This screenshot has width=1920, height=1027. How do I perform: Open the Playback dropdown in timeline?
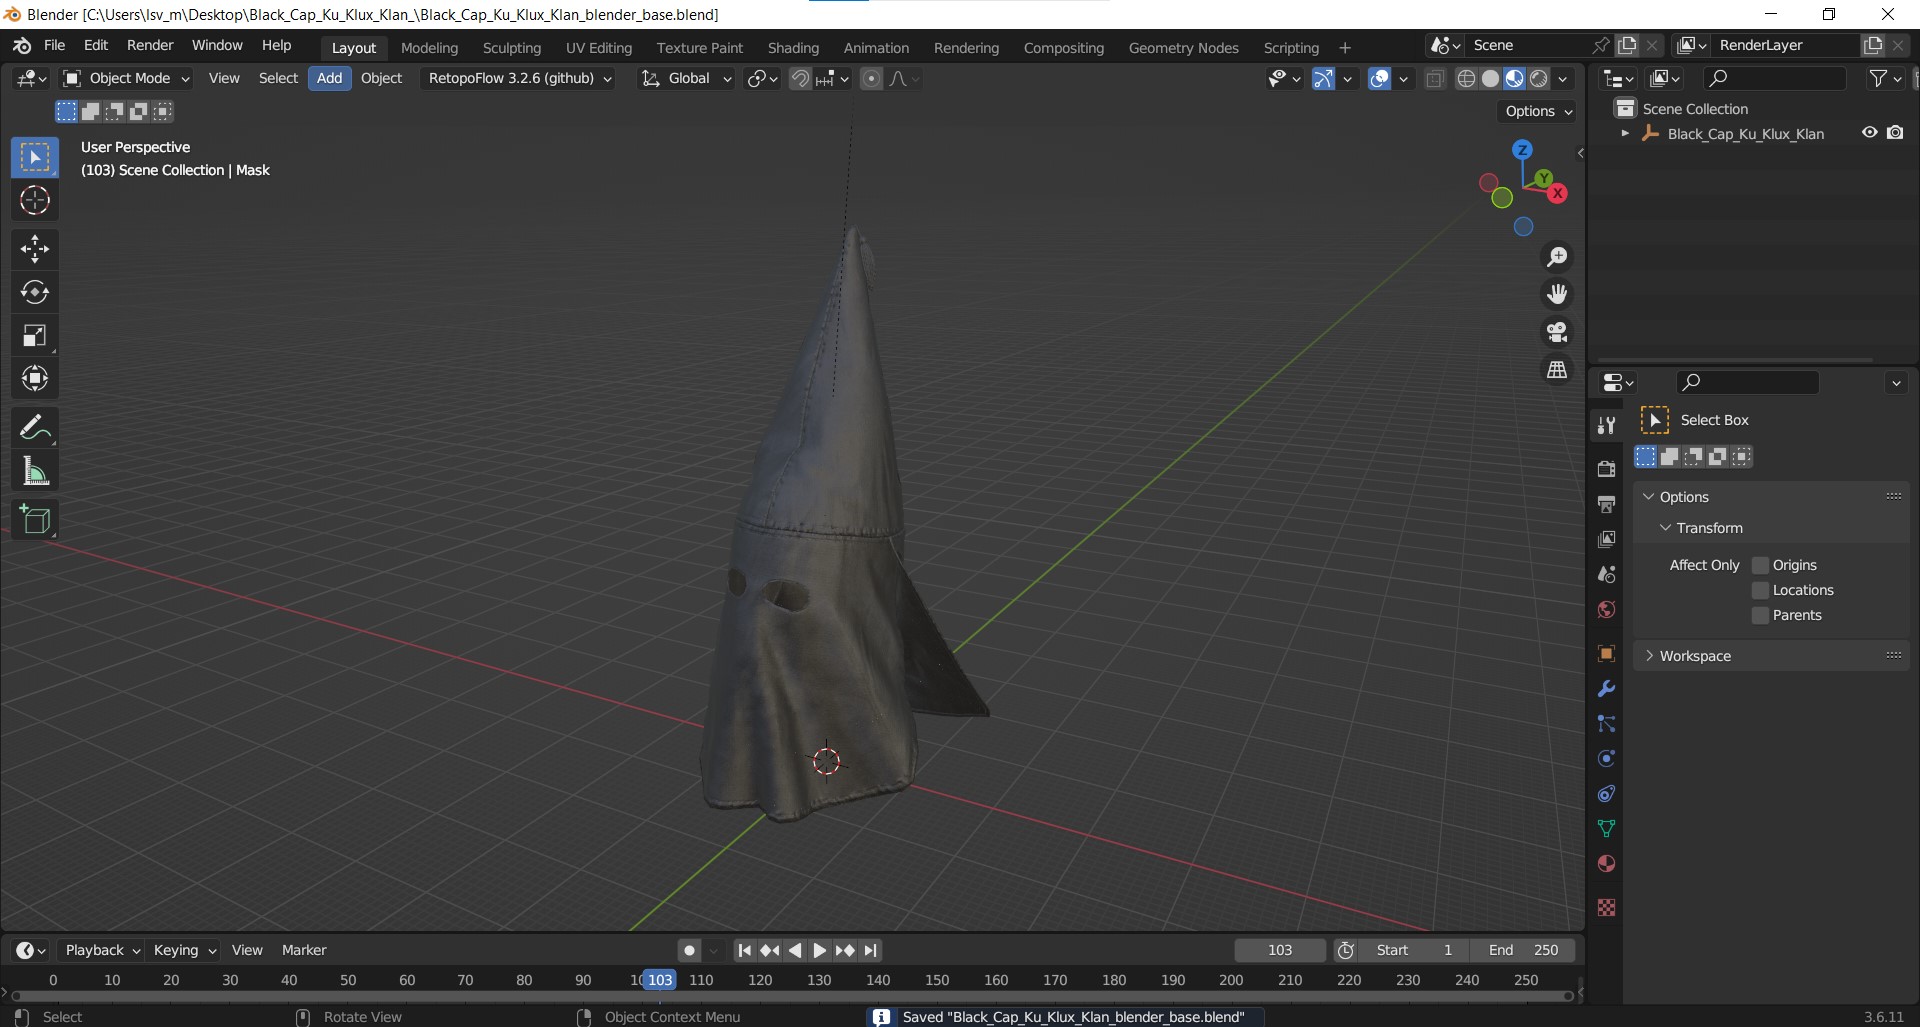[x=101, y=950]
